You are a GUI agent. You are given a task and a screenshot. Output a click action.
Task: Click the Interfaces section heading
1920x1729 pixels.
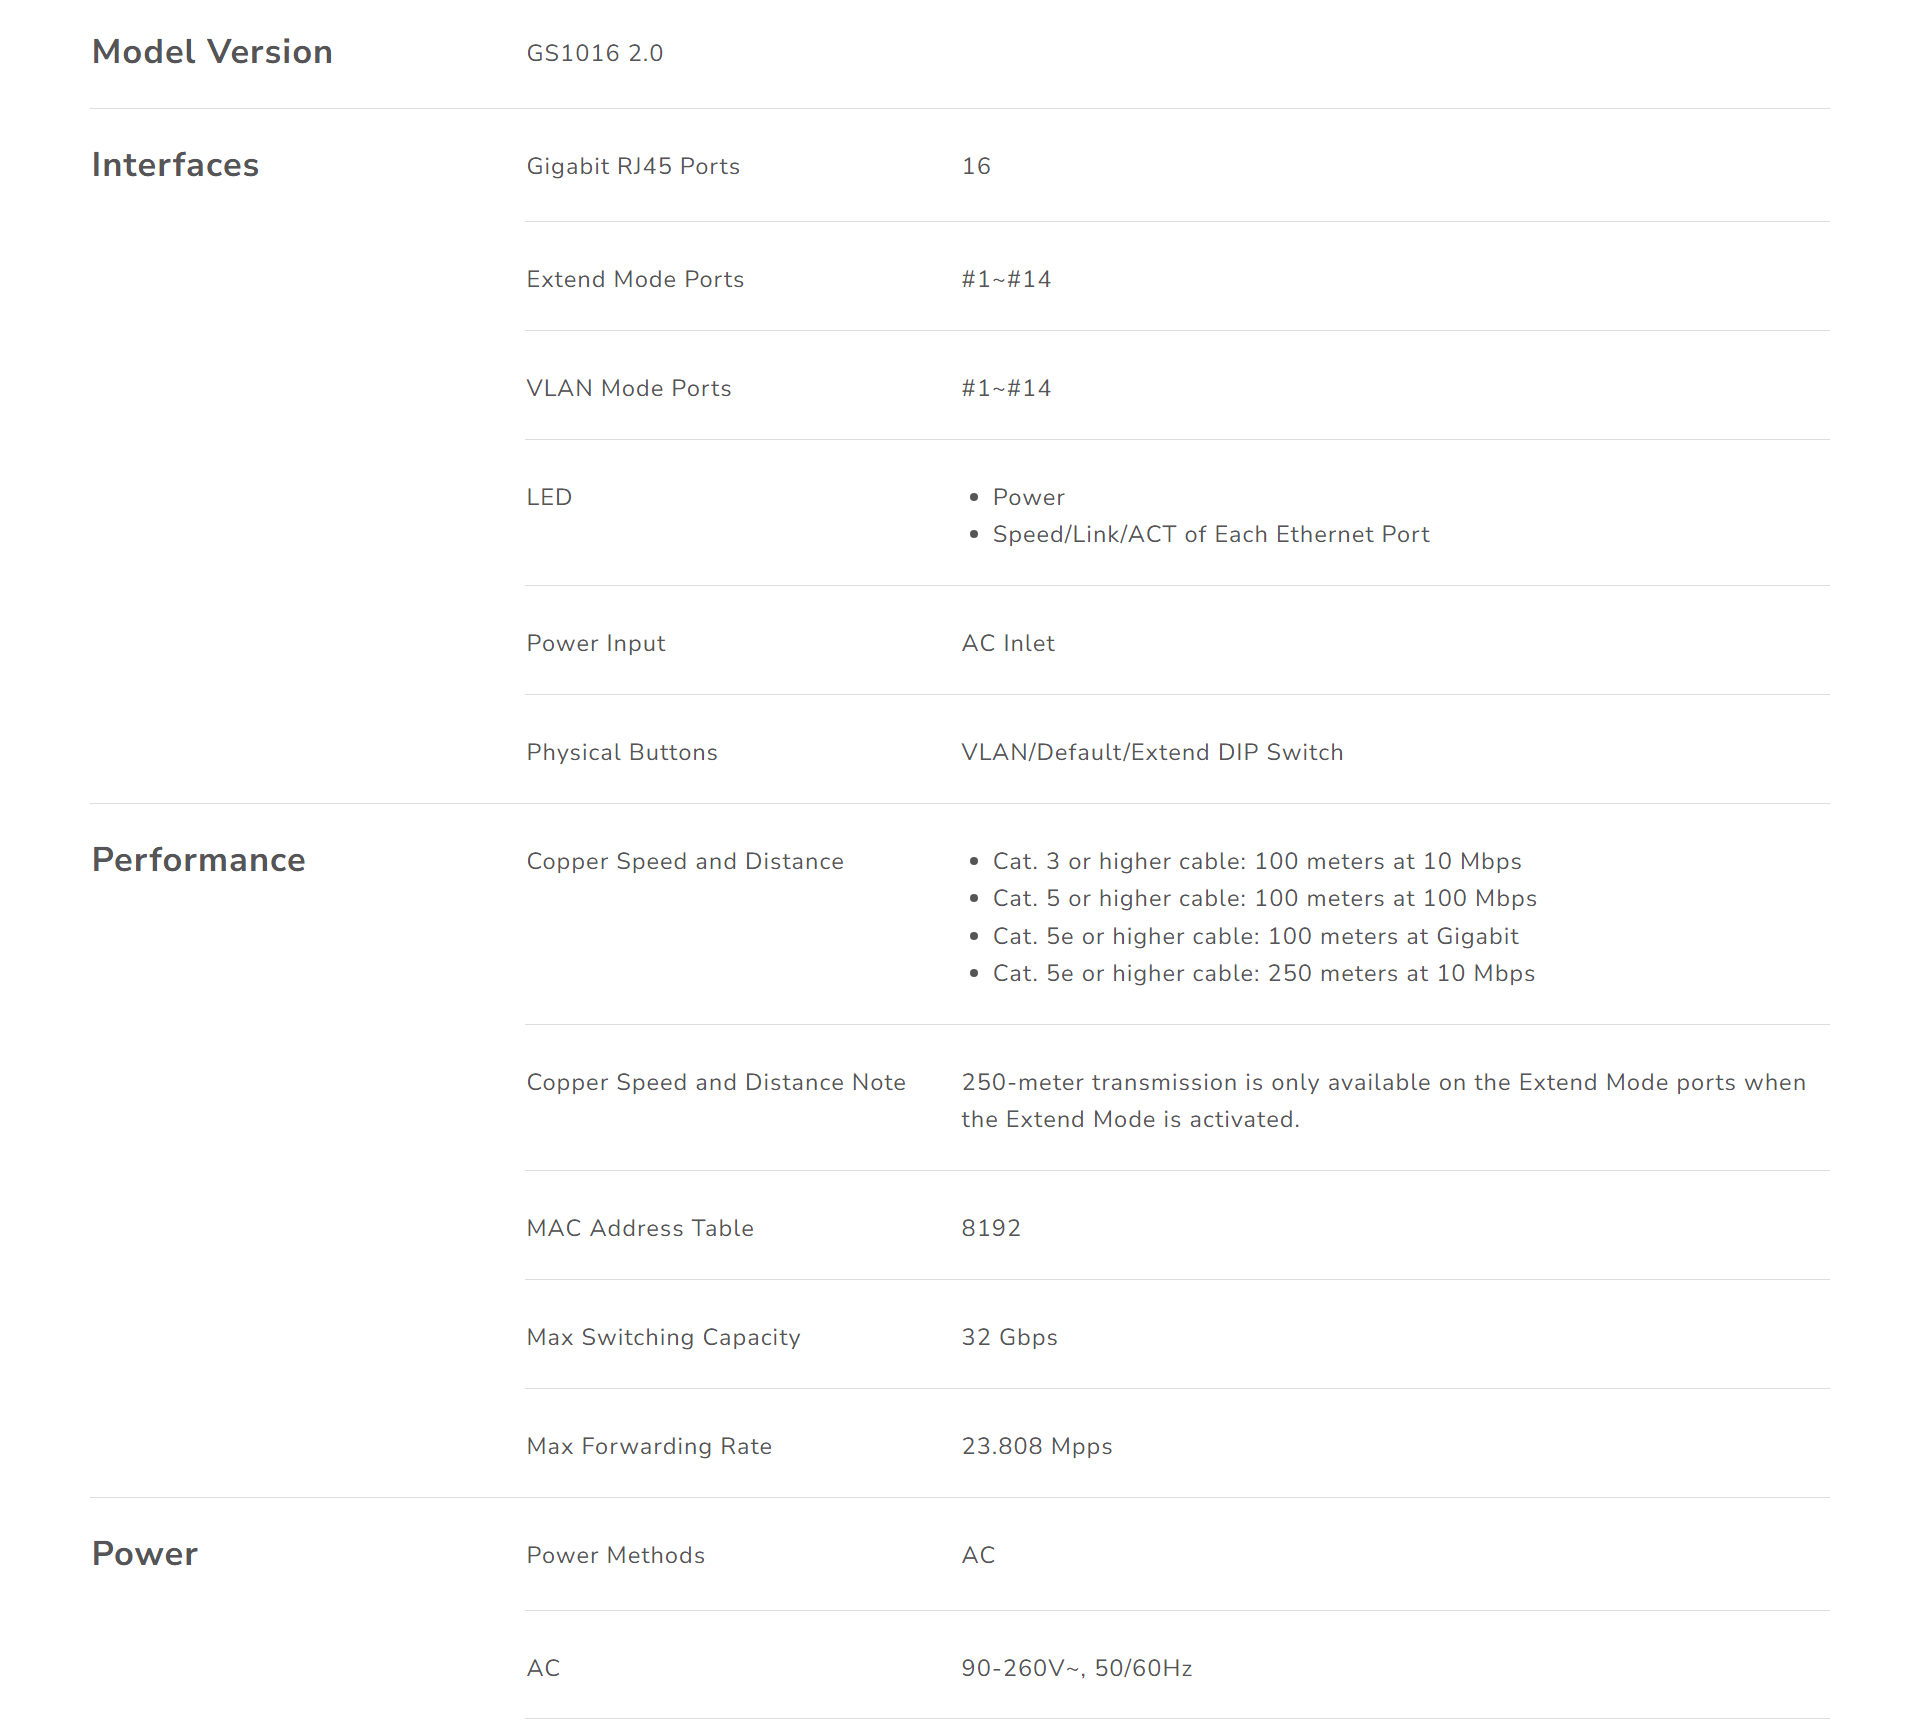pyautogui.click(x=175, y=165)
